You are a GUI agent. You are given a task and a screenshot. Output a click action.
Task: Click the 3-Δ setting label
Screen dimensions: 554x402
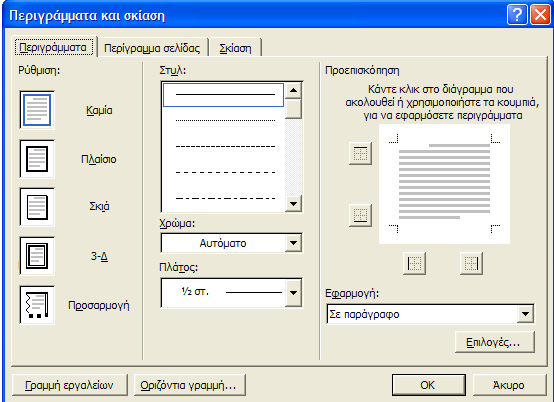click(99, 256)
